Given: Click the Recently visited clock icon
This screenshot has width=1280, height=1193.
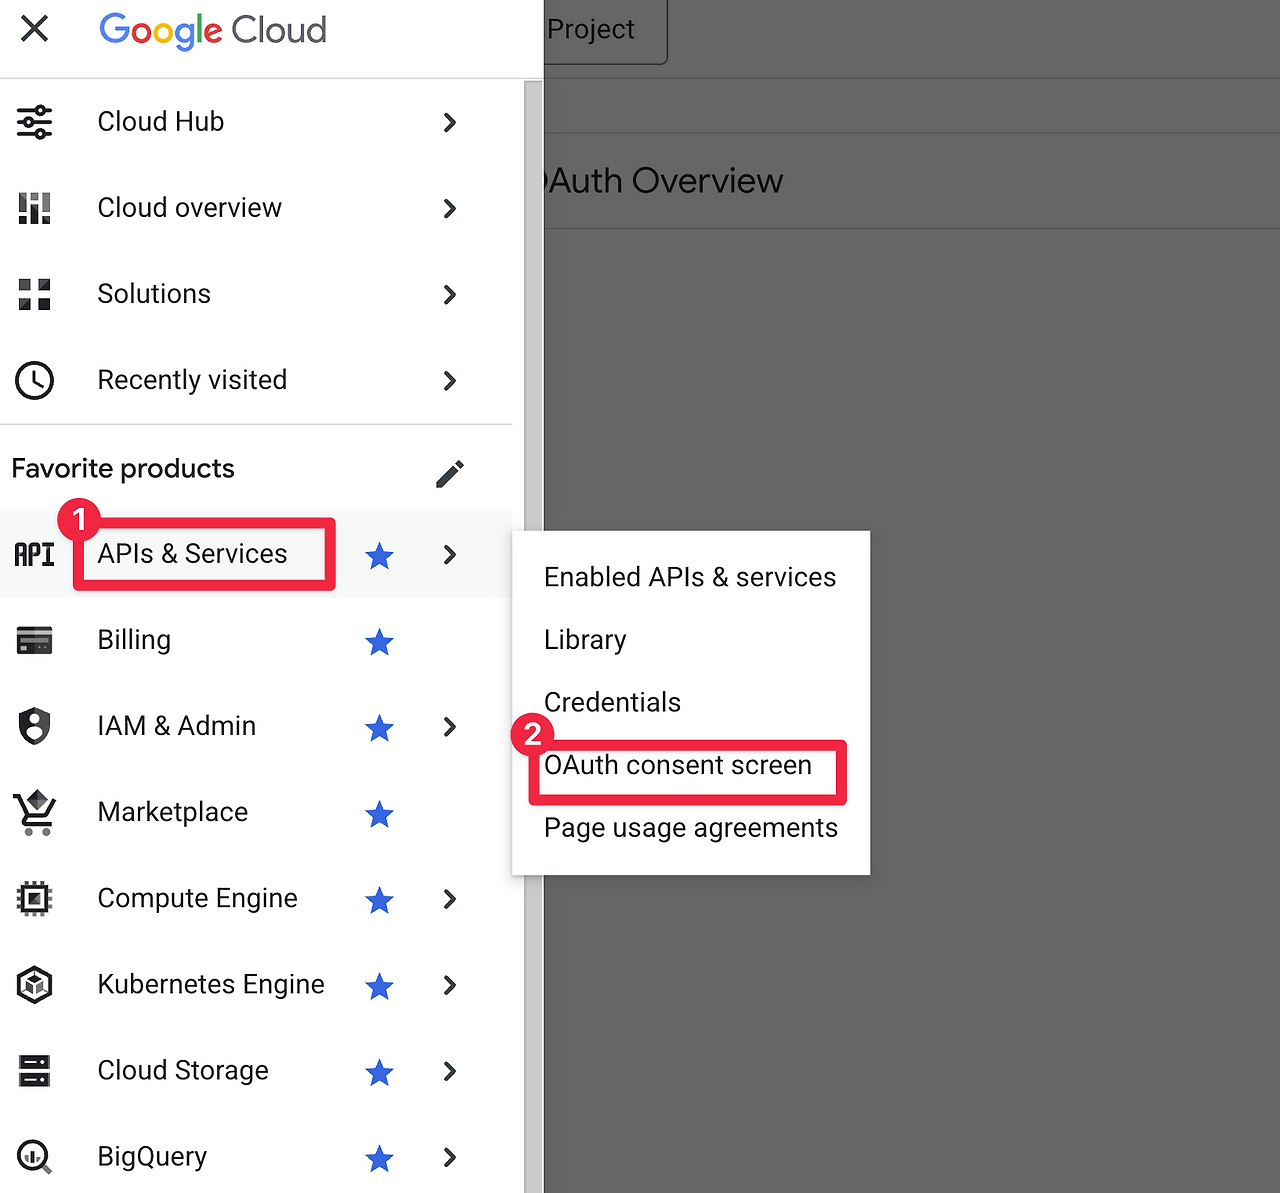Looking at the screenshot, I should click(x=35, y=380).
